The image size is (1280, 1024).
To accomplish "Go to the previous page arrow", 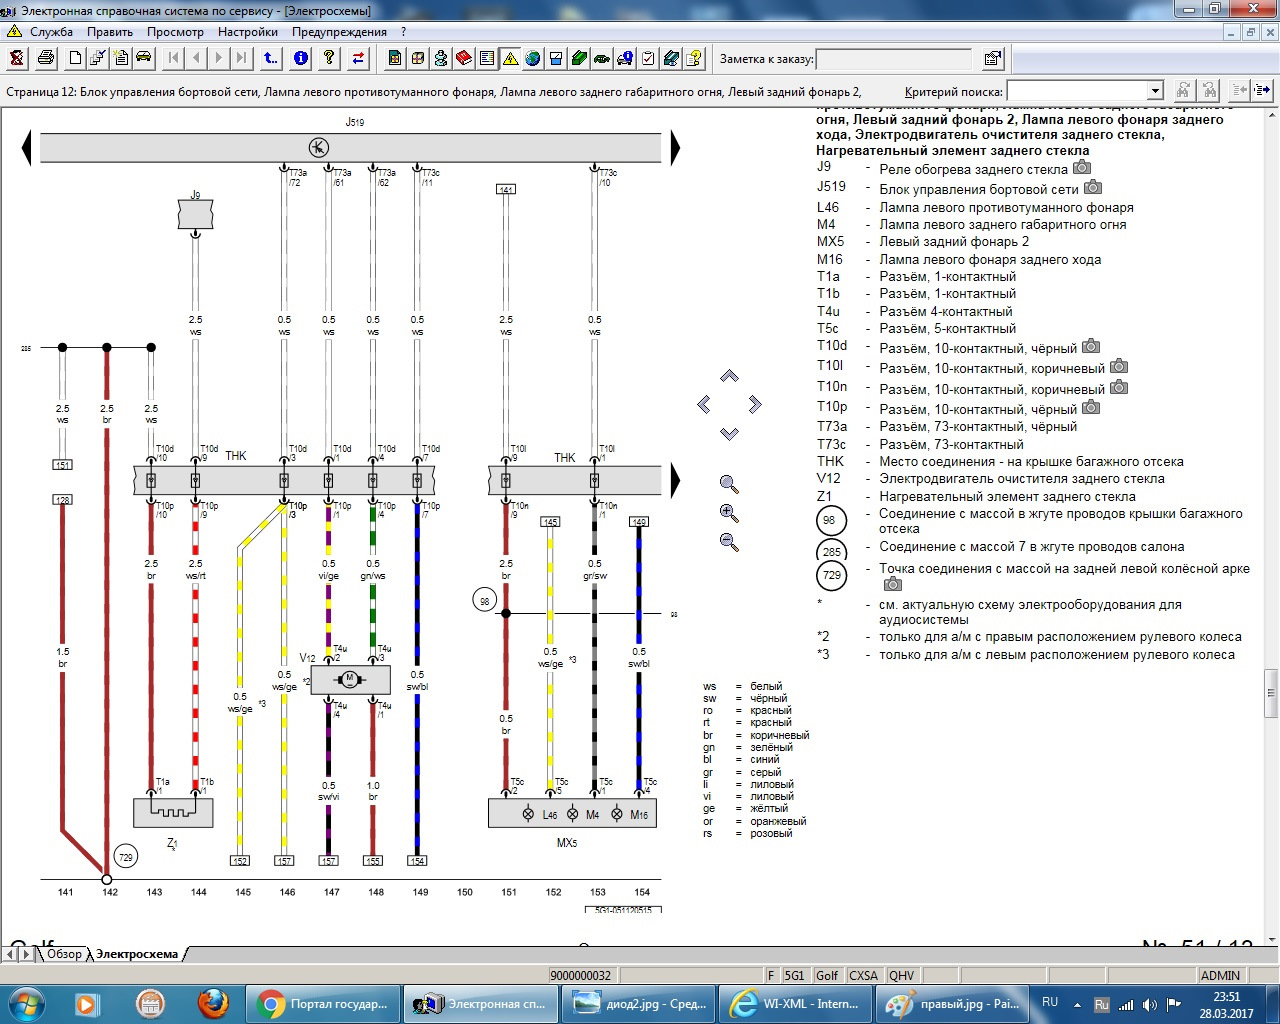I will [x=196, y=58].
